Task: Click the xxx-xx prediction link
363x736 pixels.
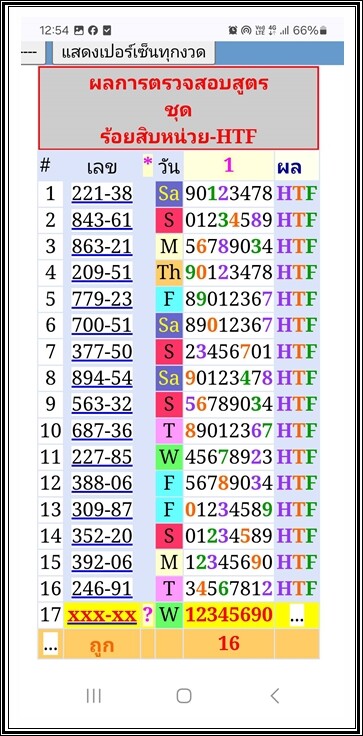Action: pyautogui.click(x=102, y=615)
